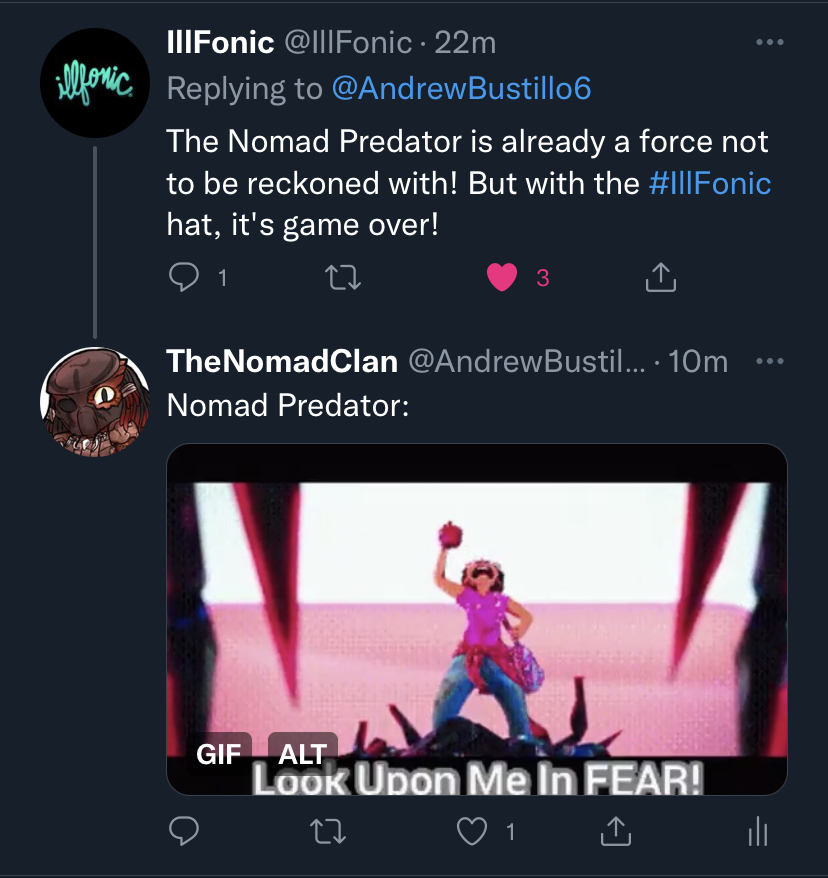
Task: Open IllFonic profile avatar
Action: tap(95, 82)
